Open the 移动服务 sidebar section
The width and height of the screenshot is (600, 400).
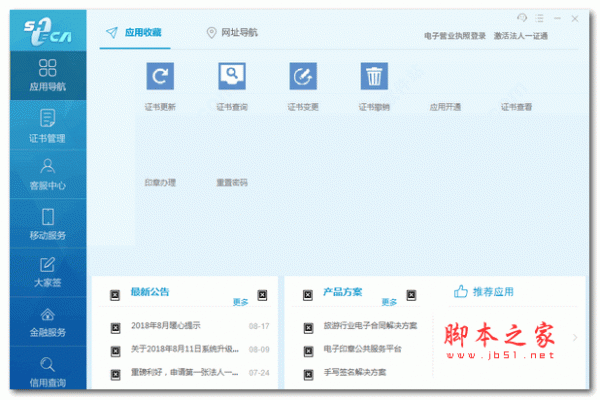(x=48, y=224)
